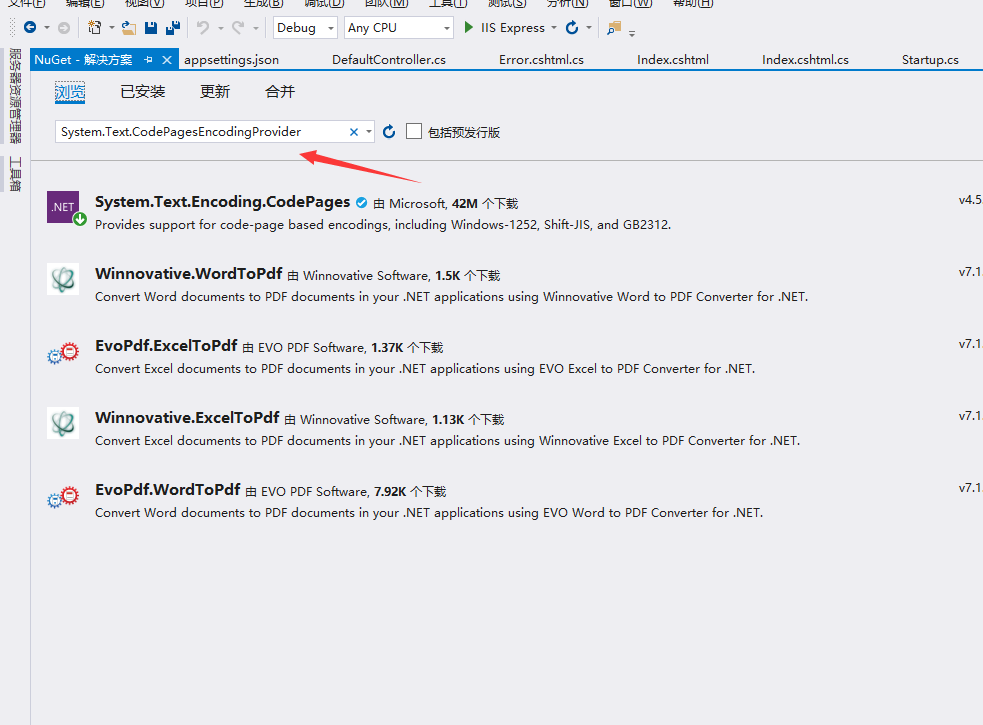
Task: Select the System.Text.Encoding.CodePages package title
Action: coord(223,201)
